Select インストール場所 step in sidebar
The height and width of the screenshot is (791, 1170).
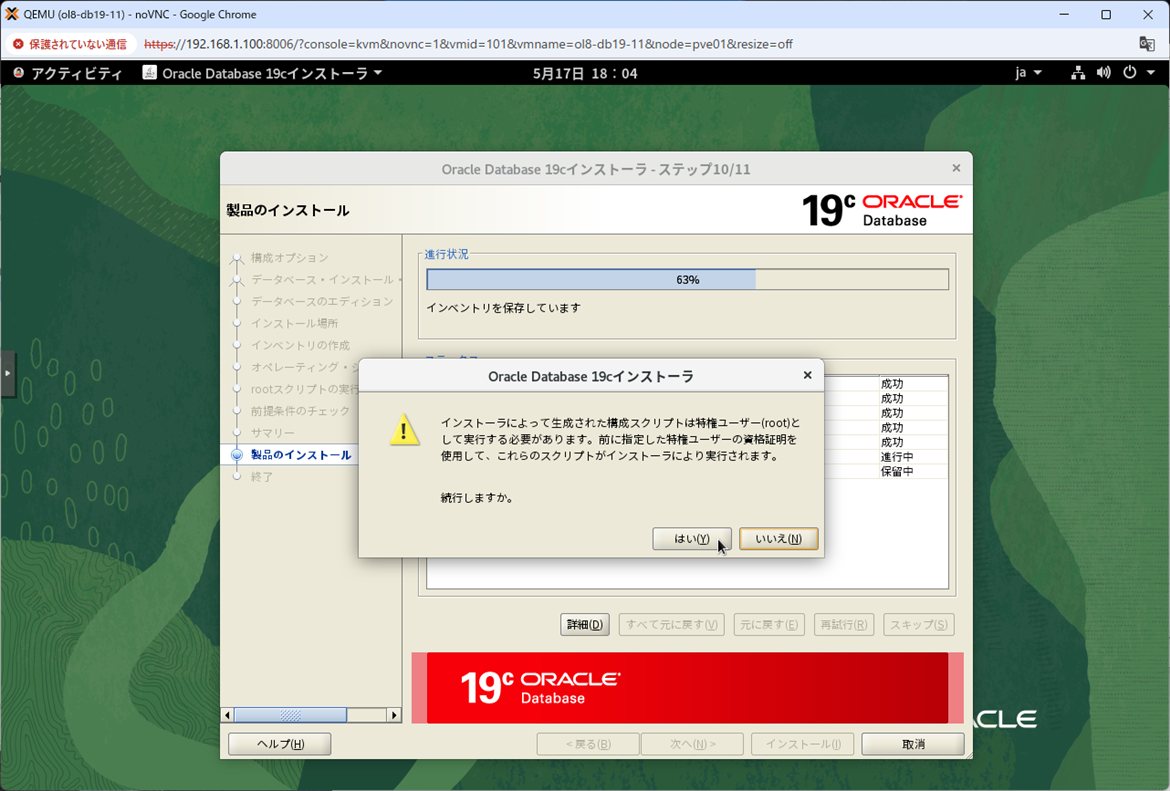[x=294, y=323]
